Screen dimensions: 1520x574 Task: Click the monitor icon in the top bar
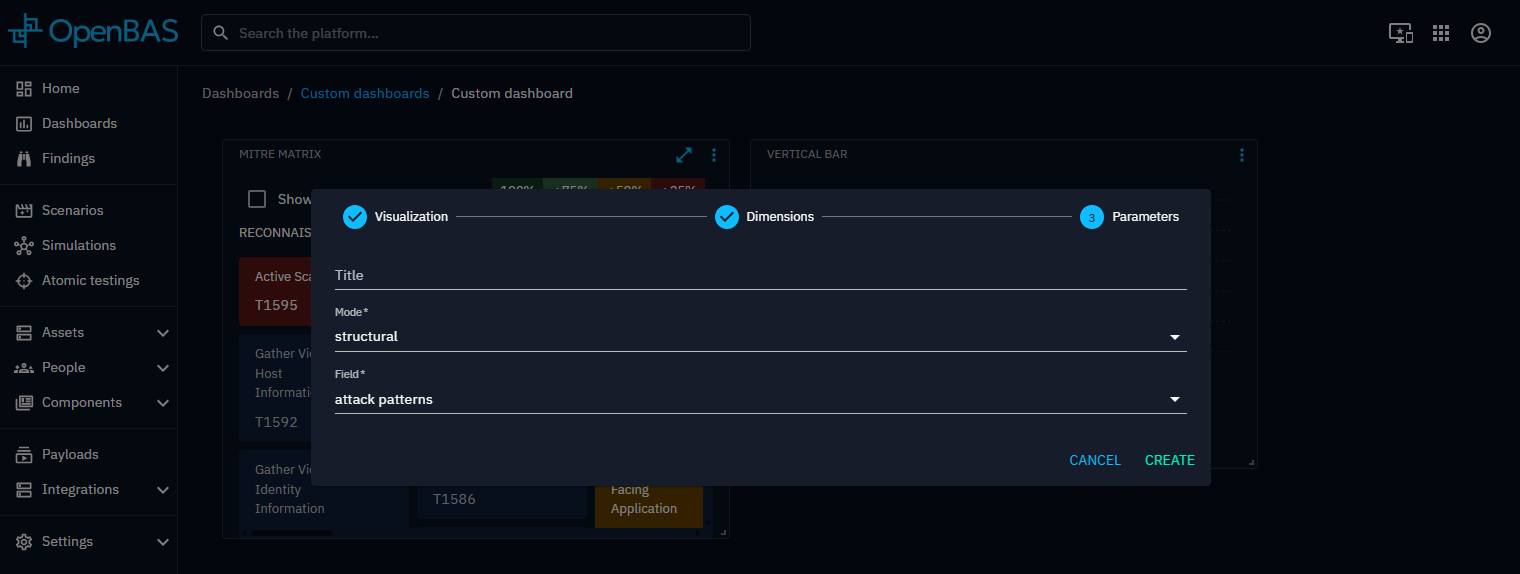1400,33
